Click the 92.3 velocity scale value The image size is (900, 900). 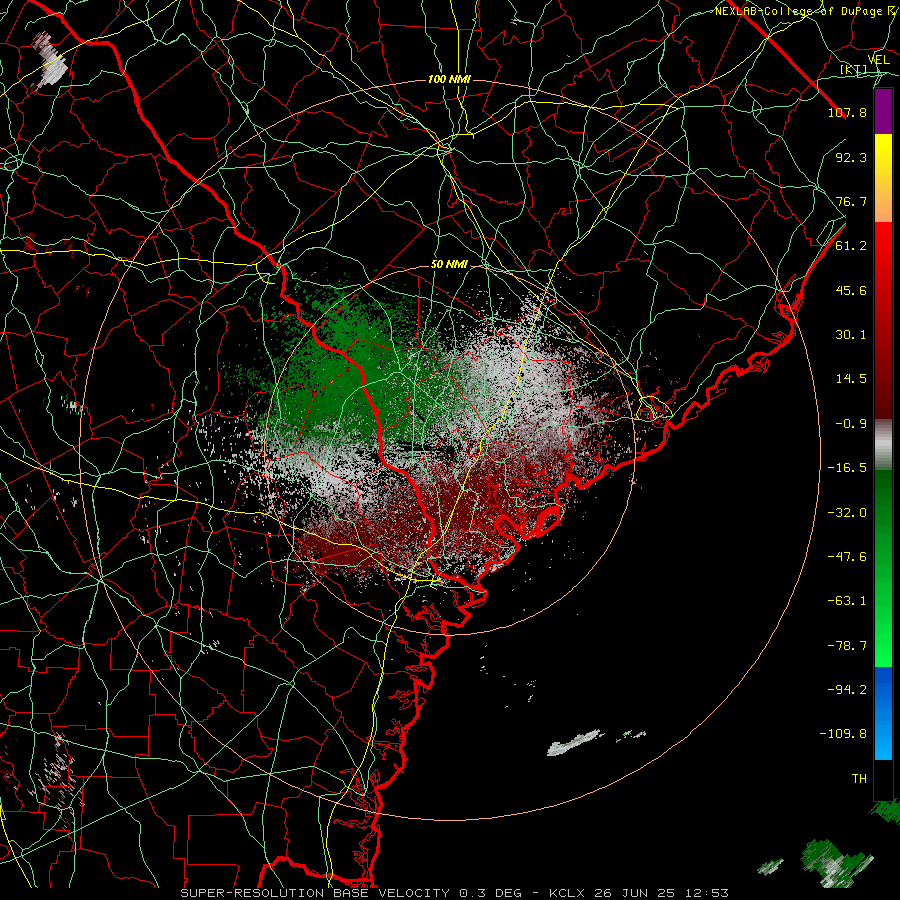coord(851,157)
